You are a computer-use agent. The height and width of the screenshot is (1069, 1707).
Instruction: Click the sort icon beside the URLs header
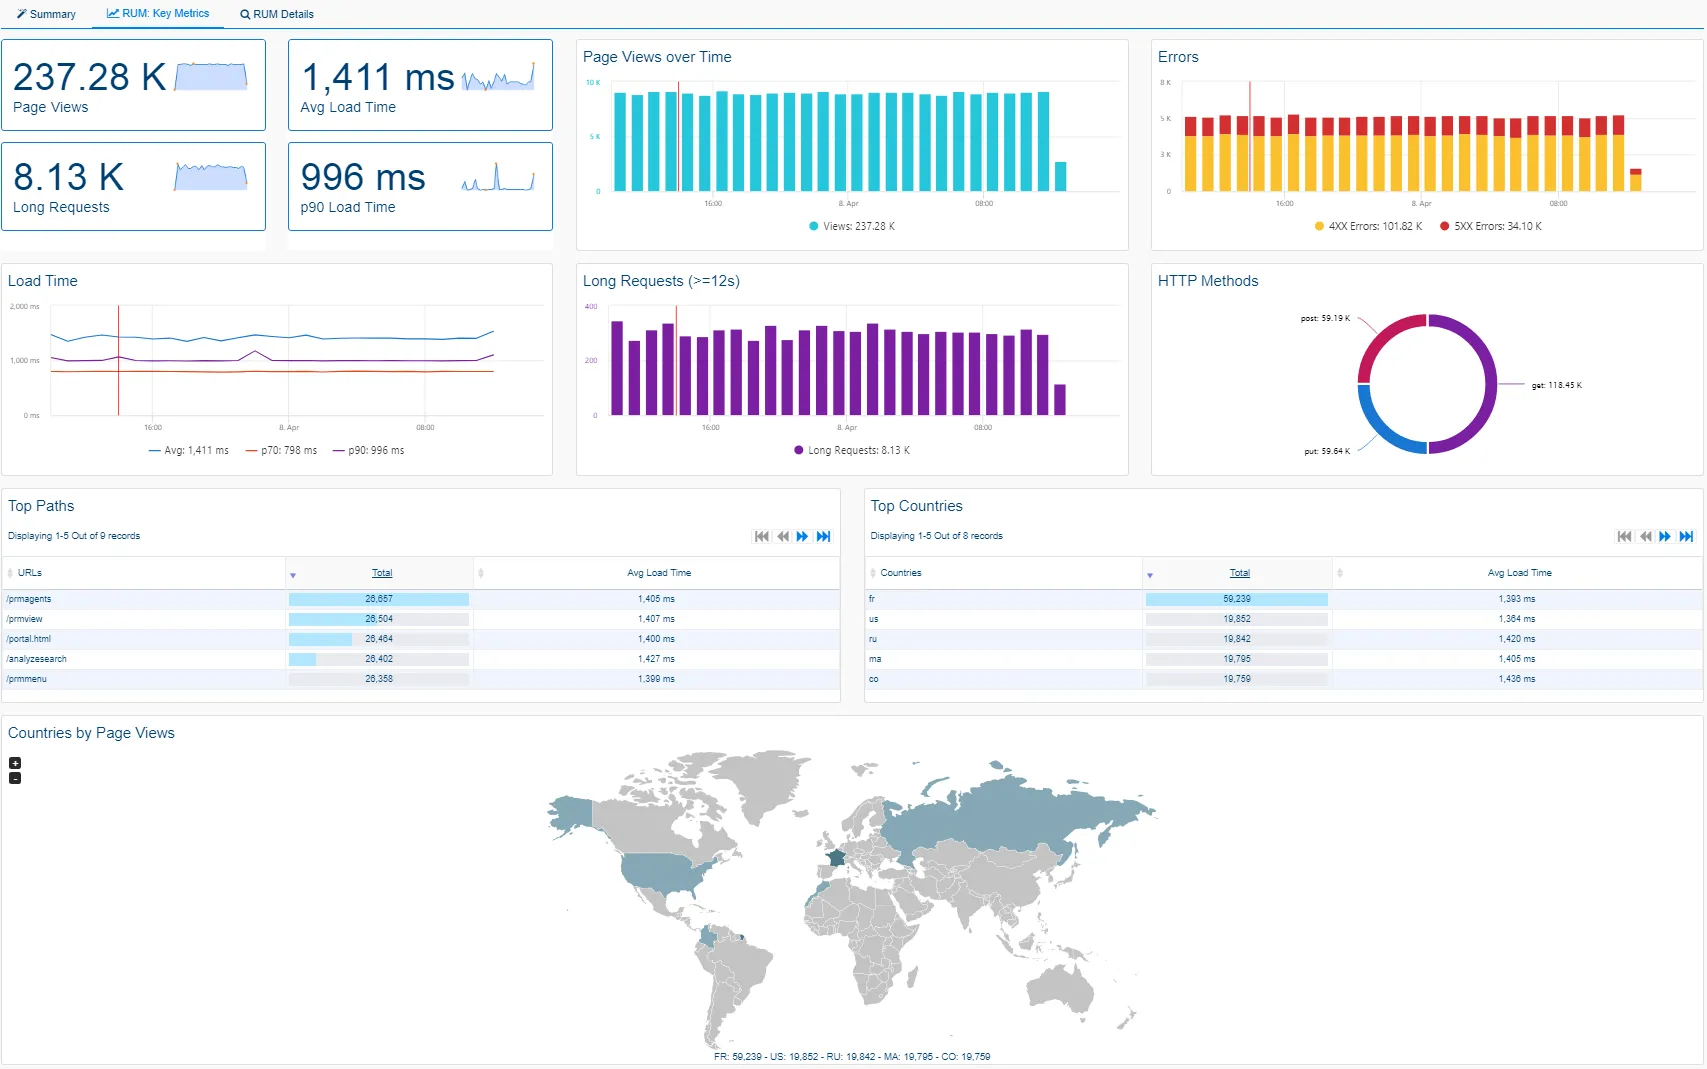9,572
